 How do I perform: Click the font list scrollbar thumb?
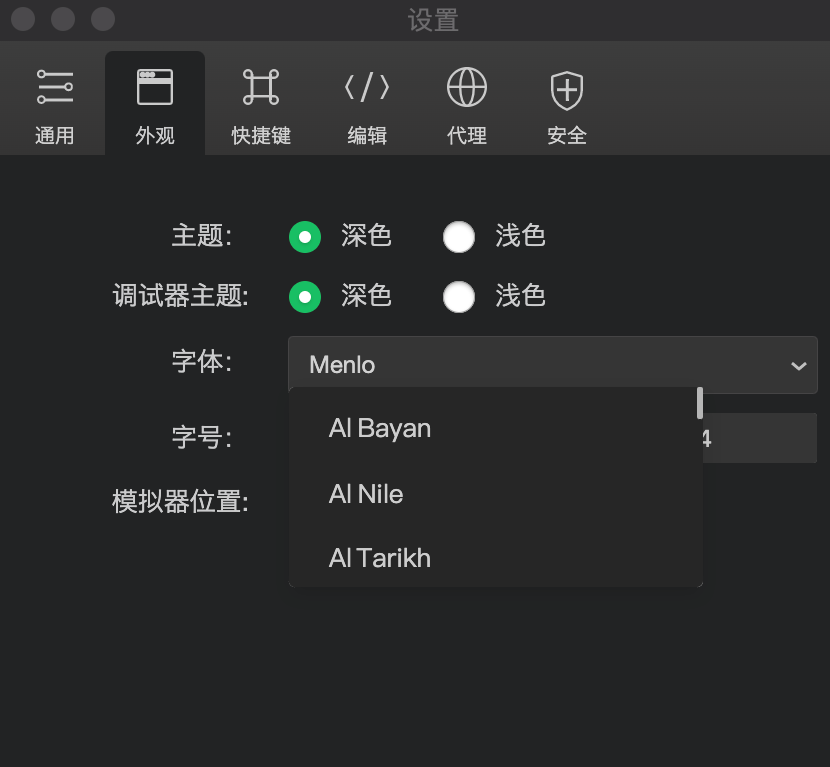coord(700,403)
